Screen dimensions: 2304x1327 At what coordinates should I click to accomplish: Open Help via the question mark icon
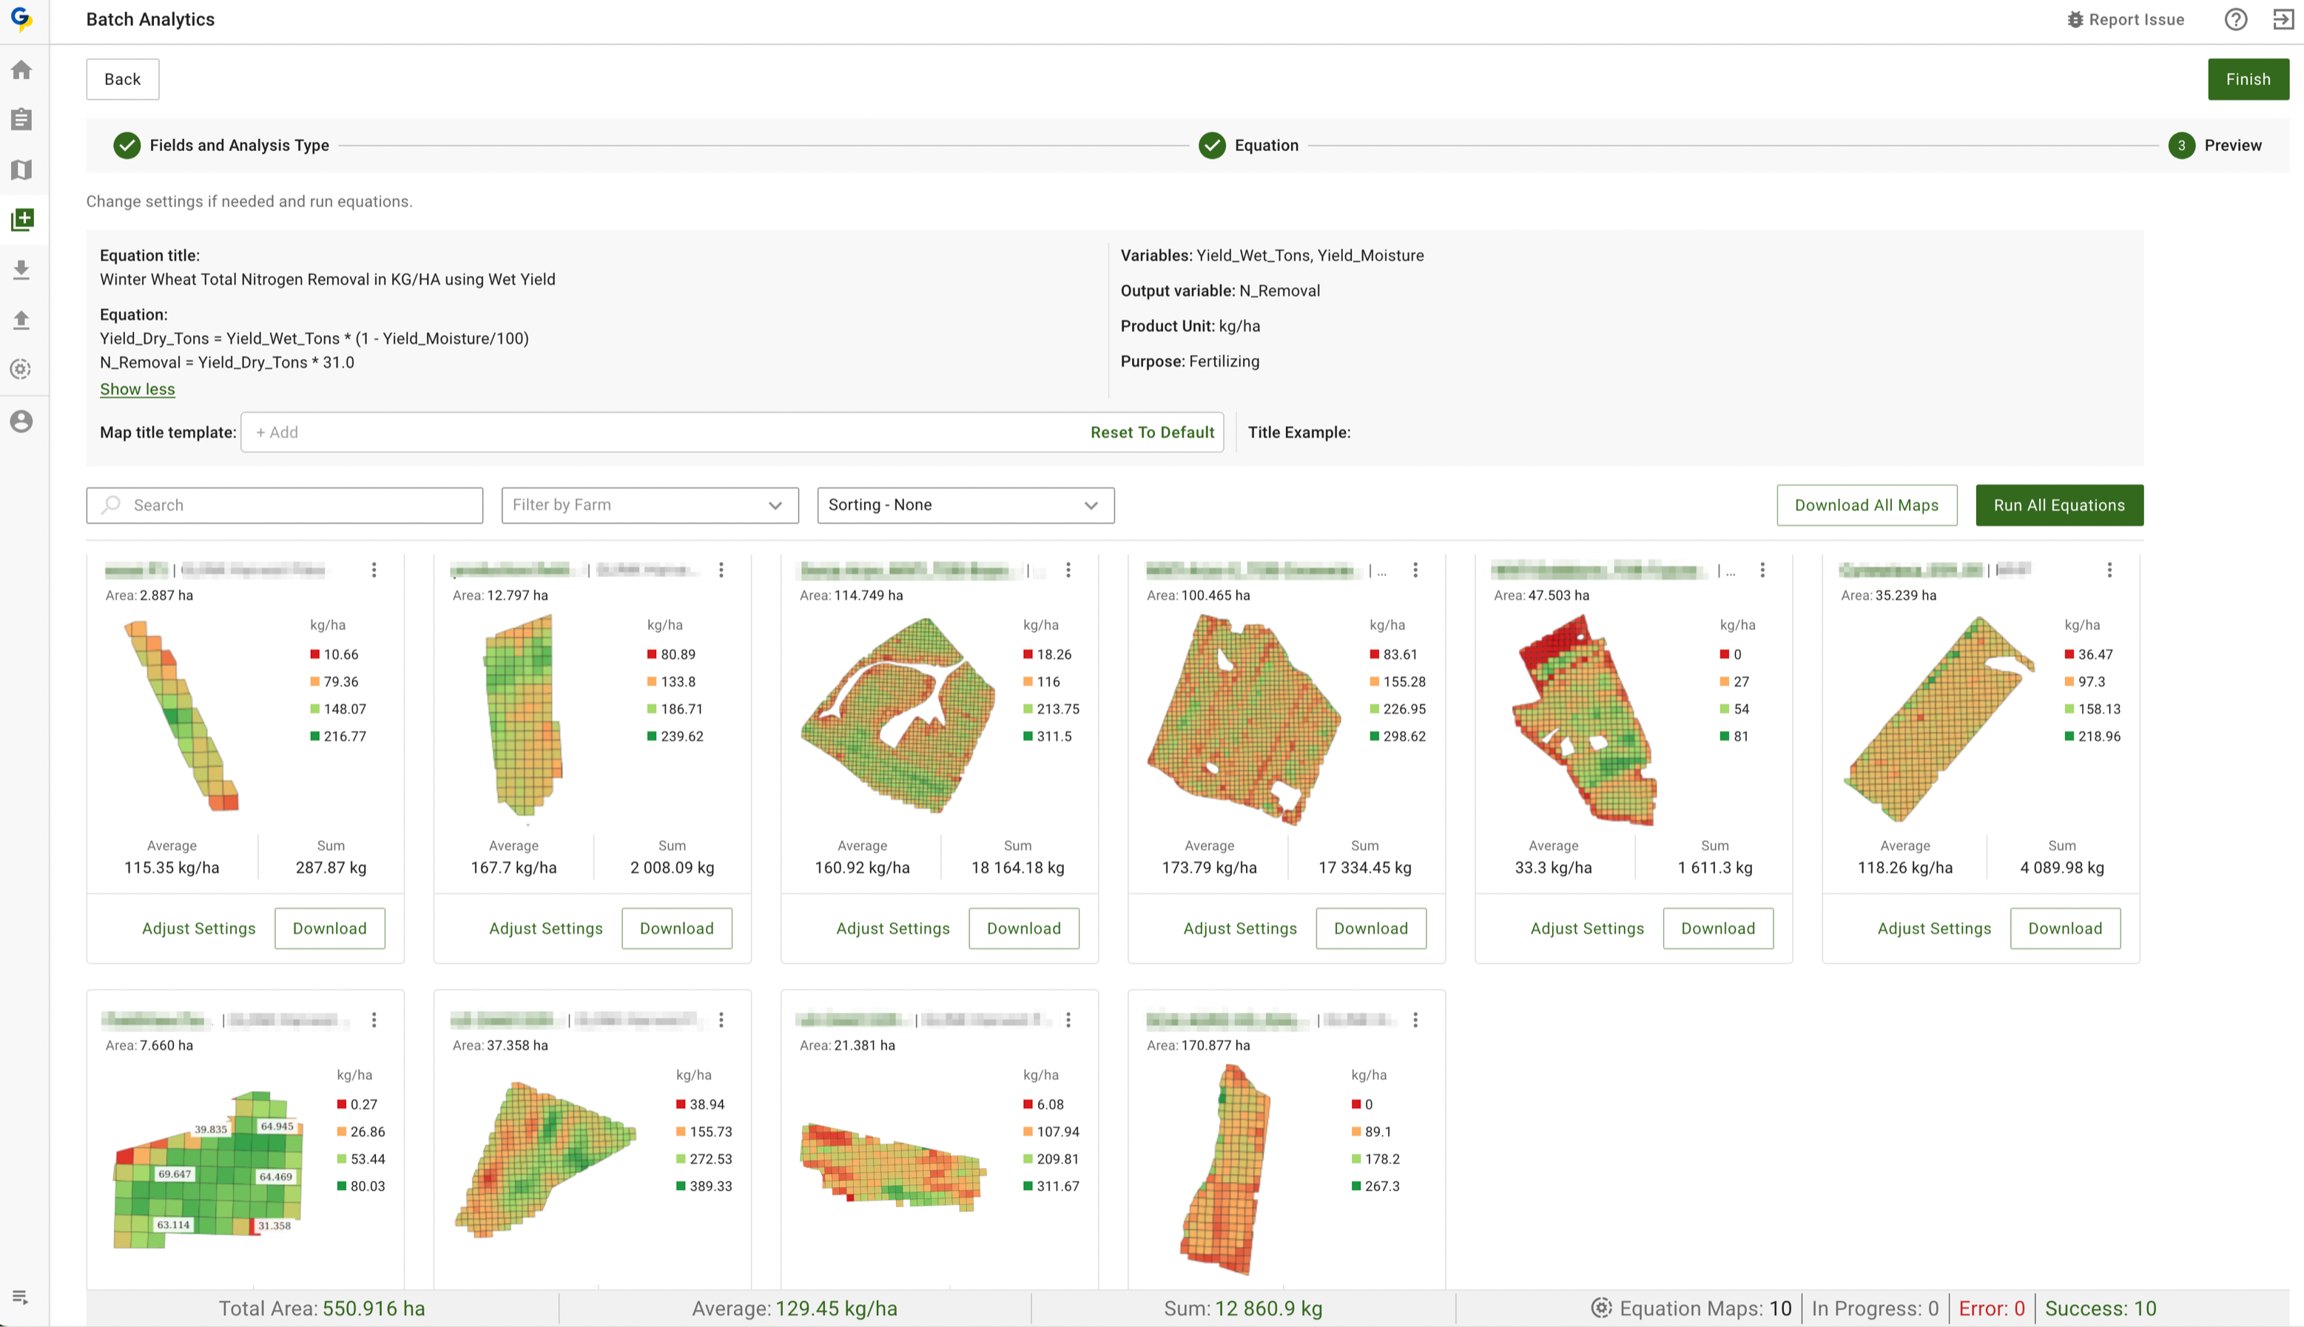point(2235,19)
